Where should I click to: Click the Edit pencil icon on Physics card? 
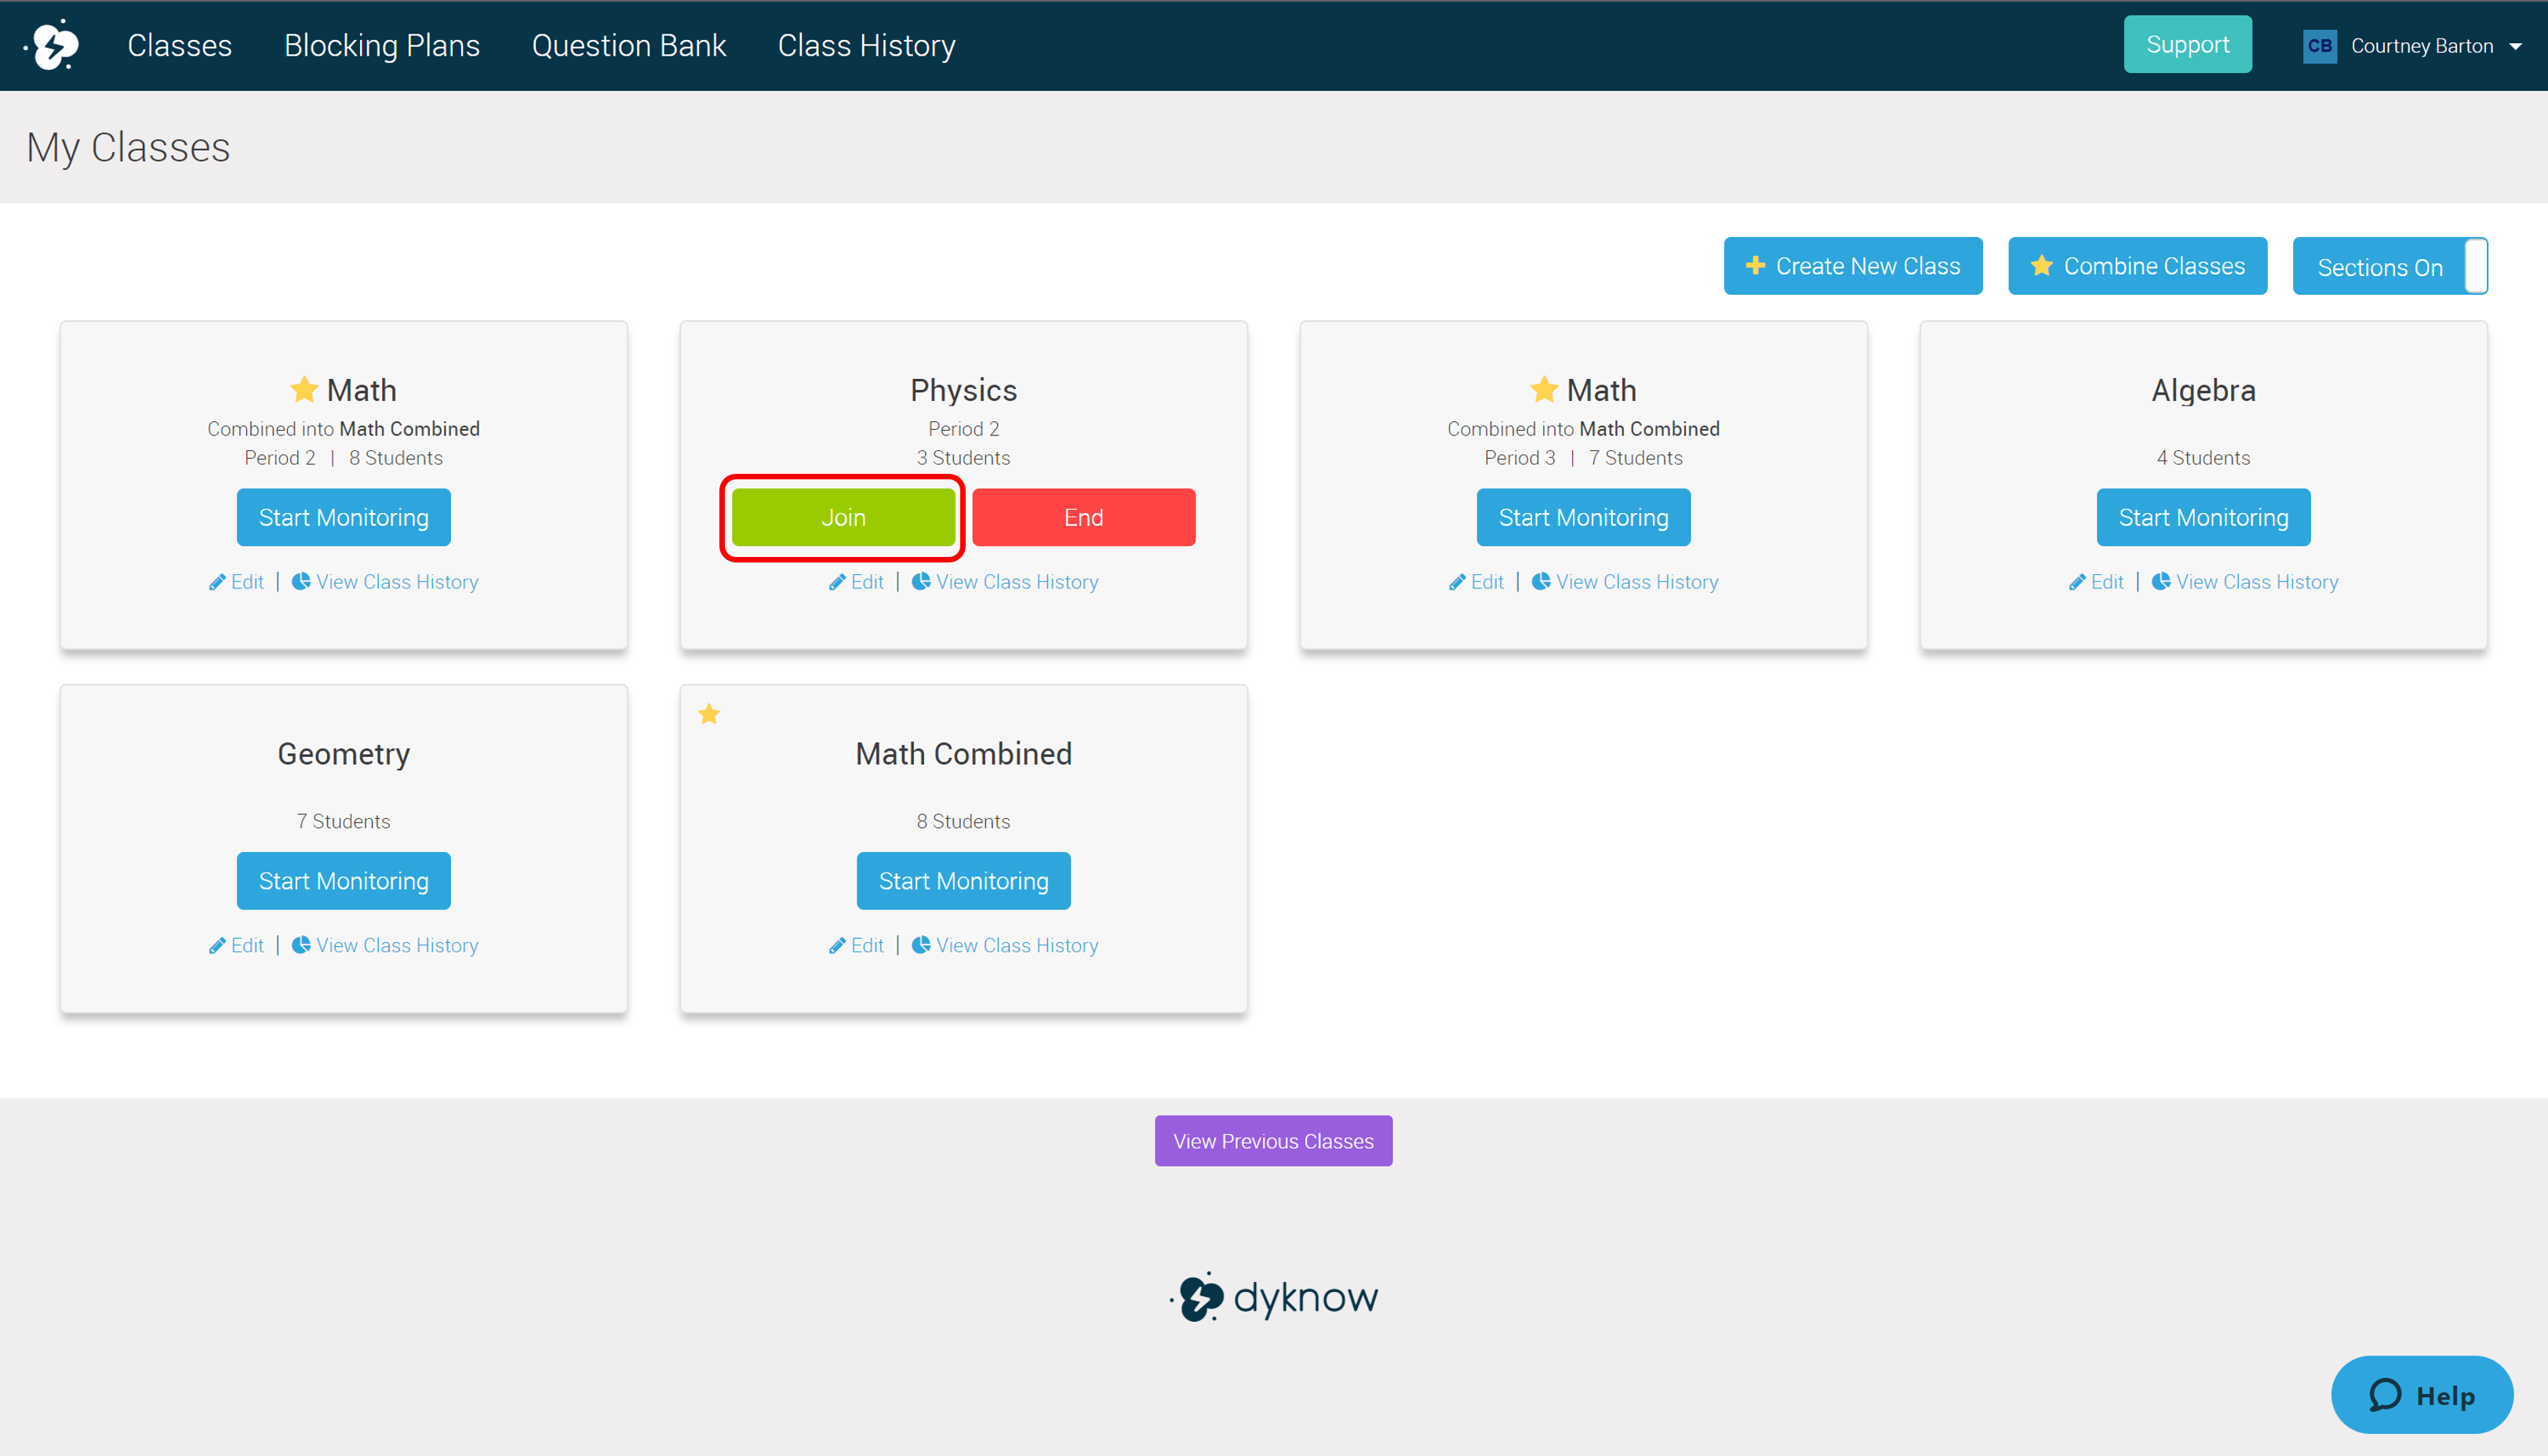click(837, 582)
